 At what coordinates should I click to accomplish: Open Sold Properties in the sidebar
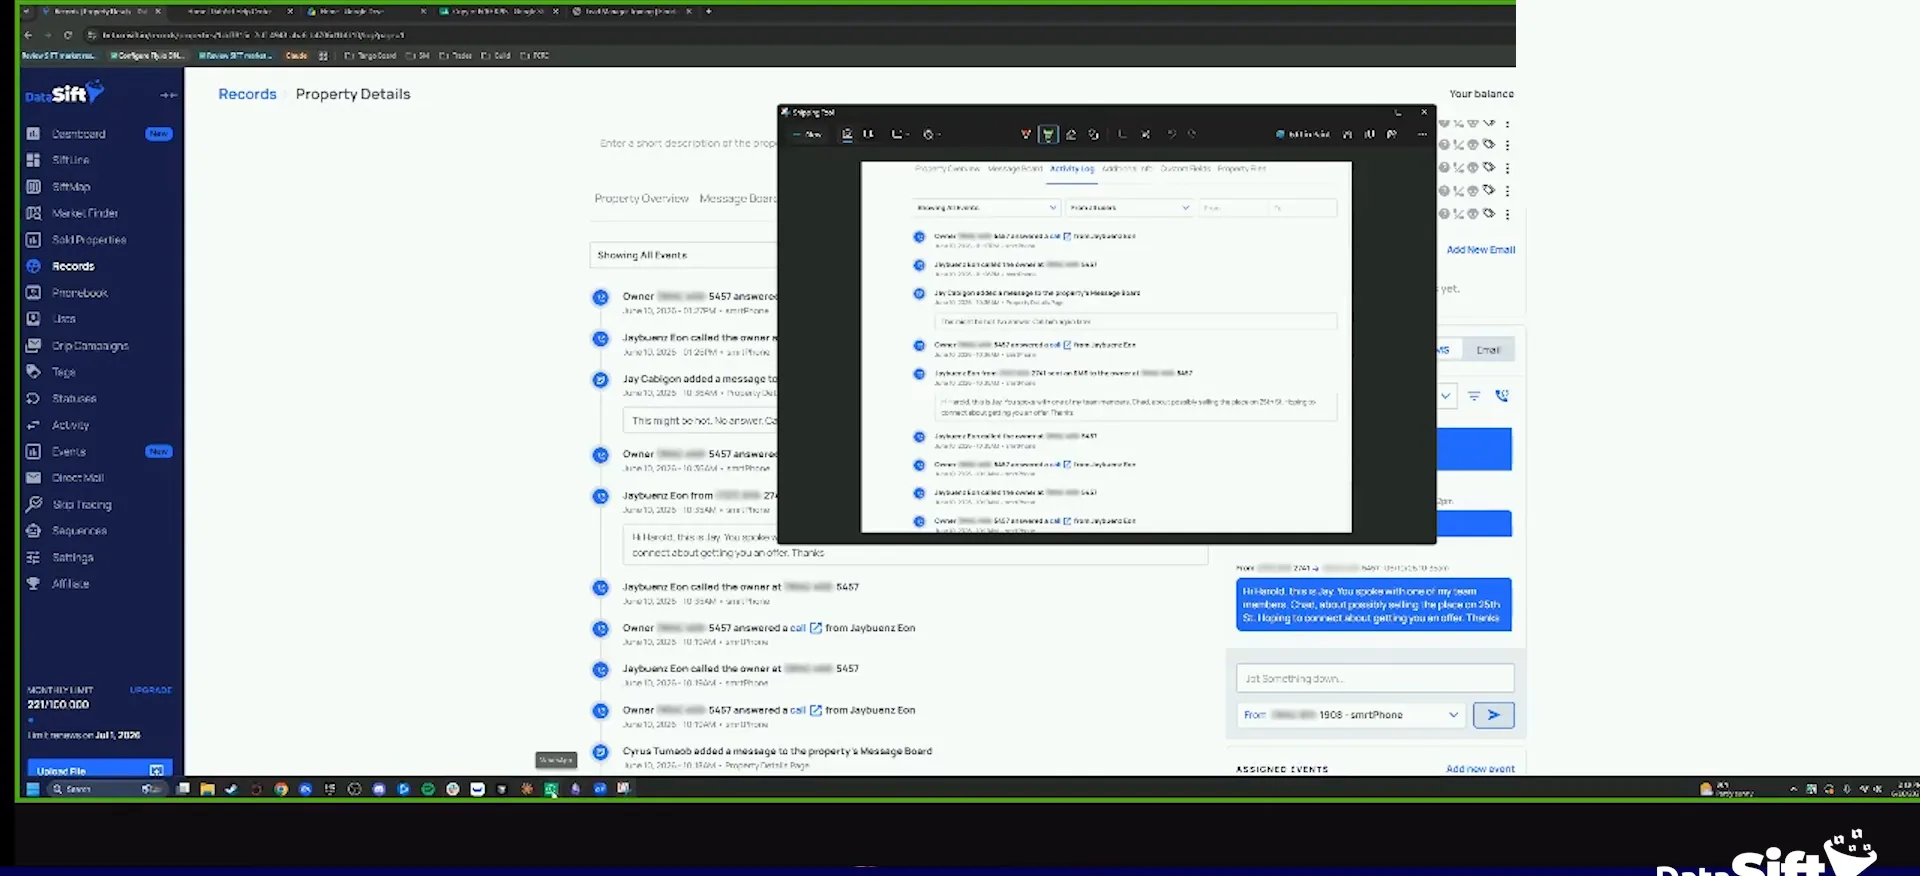point(88,240)
